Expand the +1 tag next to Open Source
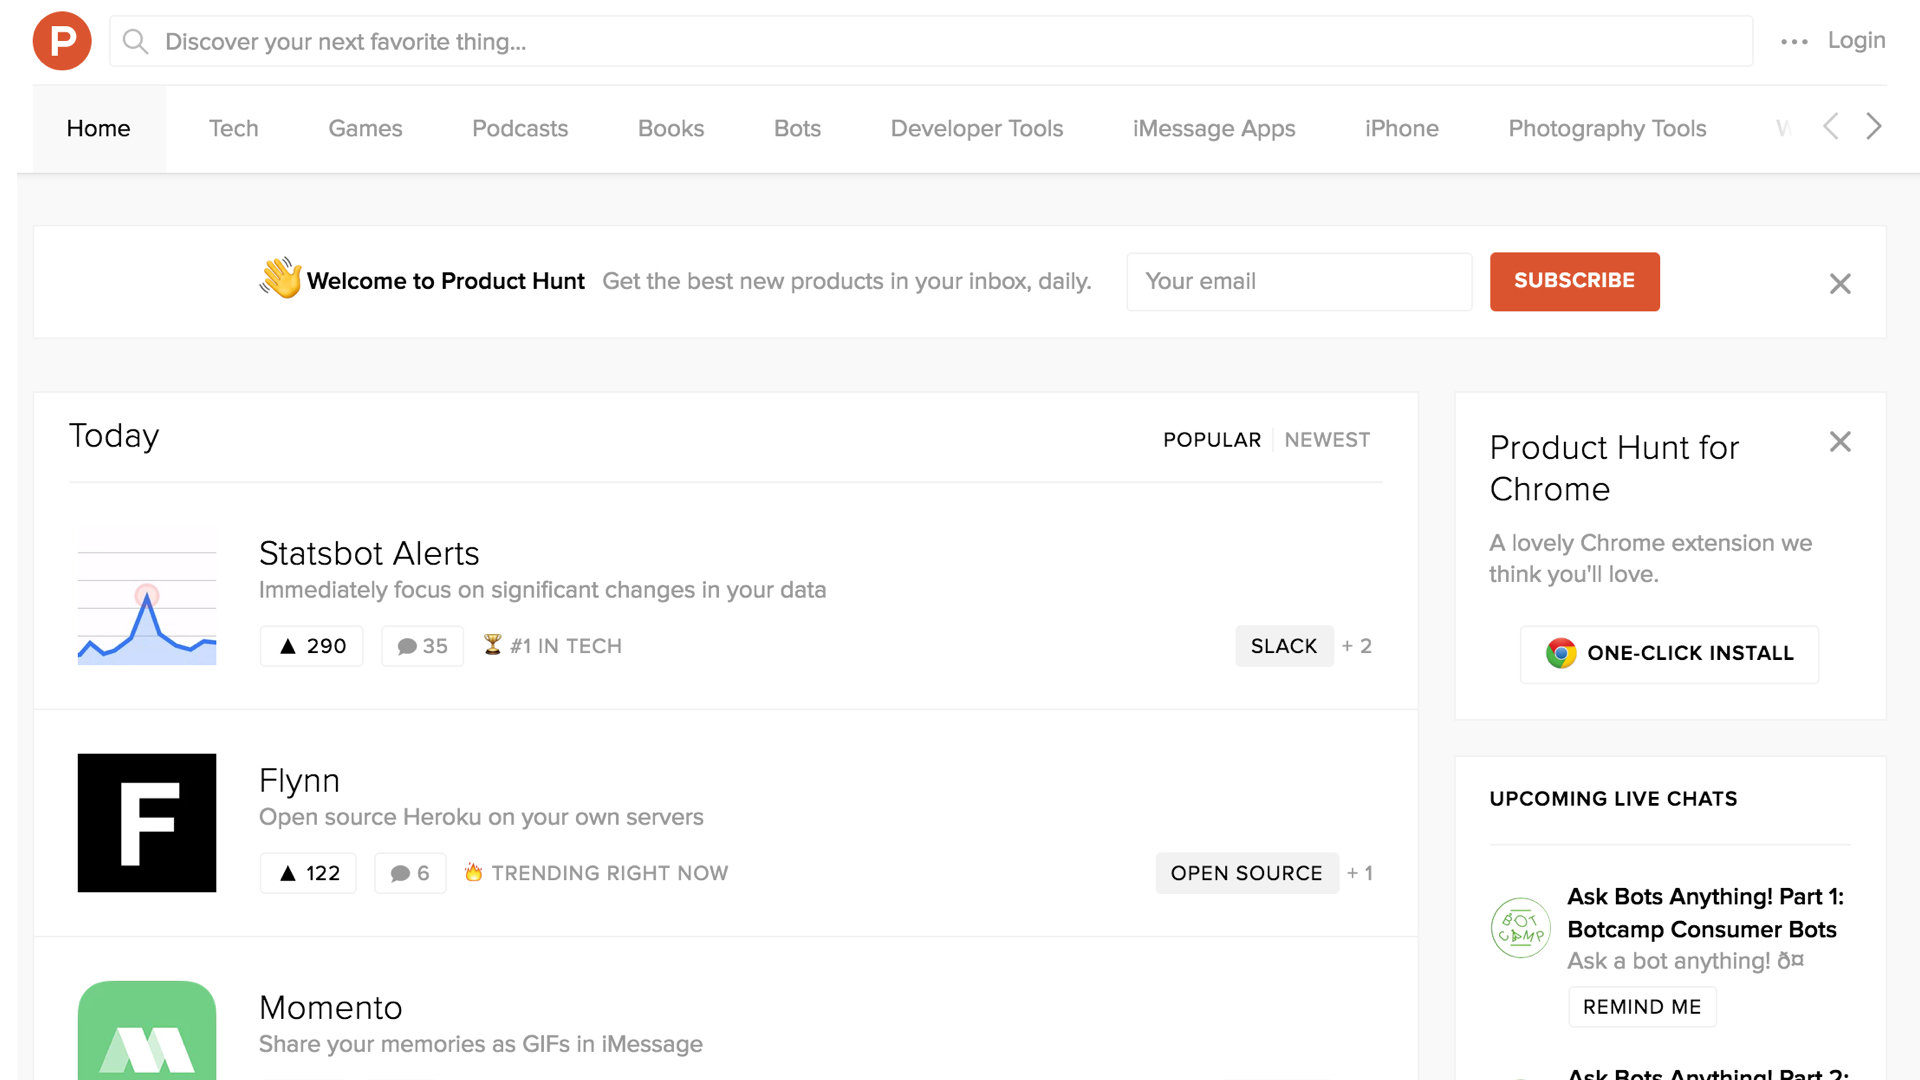The image size is (1920, 1080). tap(1360, 873)
